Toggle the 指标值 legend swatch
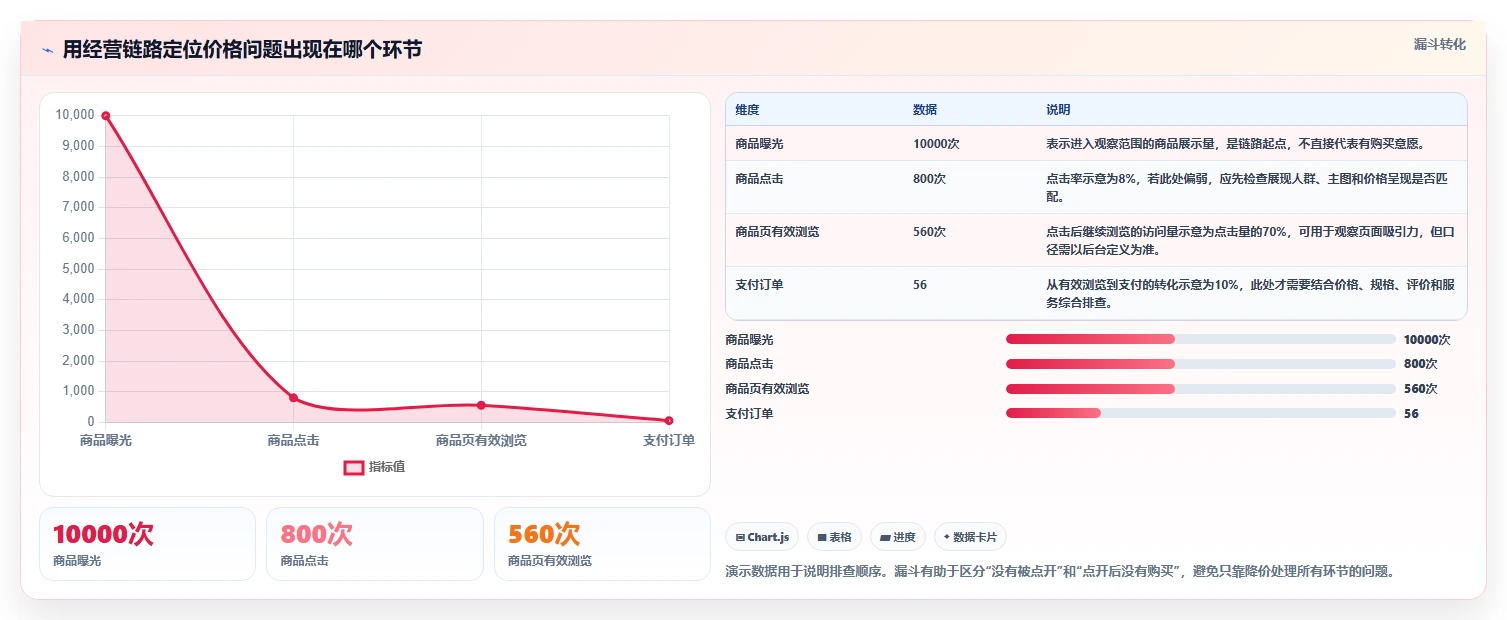This screenshot has height=620, width=1507. pyautogui.click(x=354, y=467)
